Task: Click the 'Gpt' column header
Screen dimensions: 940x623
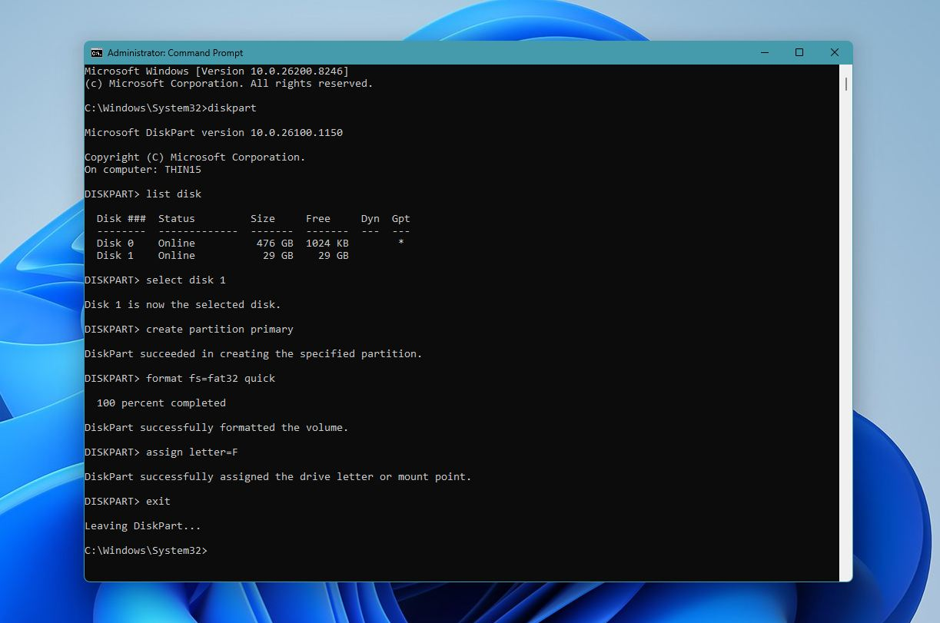Action: [x=400, y=219]
